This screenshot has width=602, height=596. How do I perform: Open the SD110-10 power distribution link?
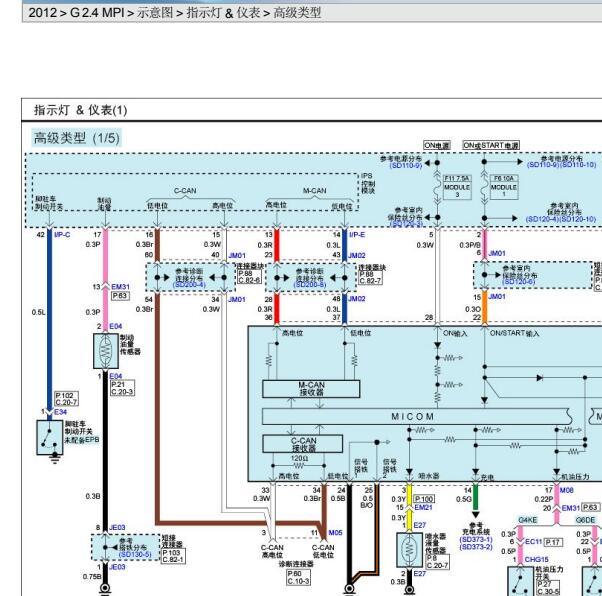pyautogui.click(x=577, y=165)
